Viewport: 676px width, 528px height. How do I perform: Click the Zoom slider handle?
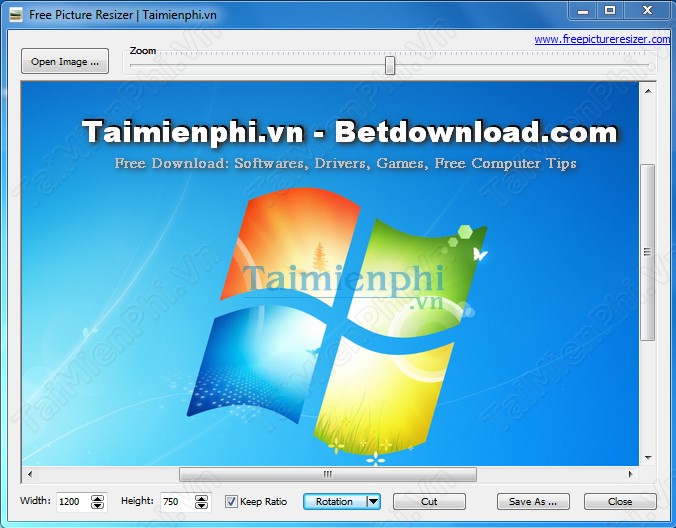click(390, 65)
